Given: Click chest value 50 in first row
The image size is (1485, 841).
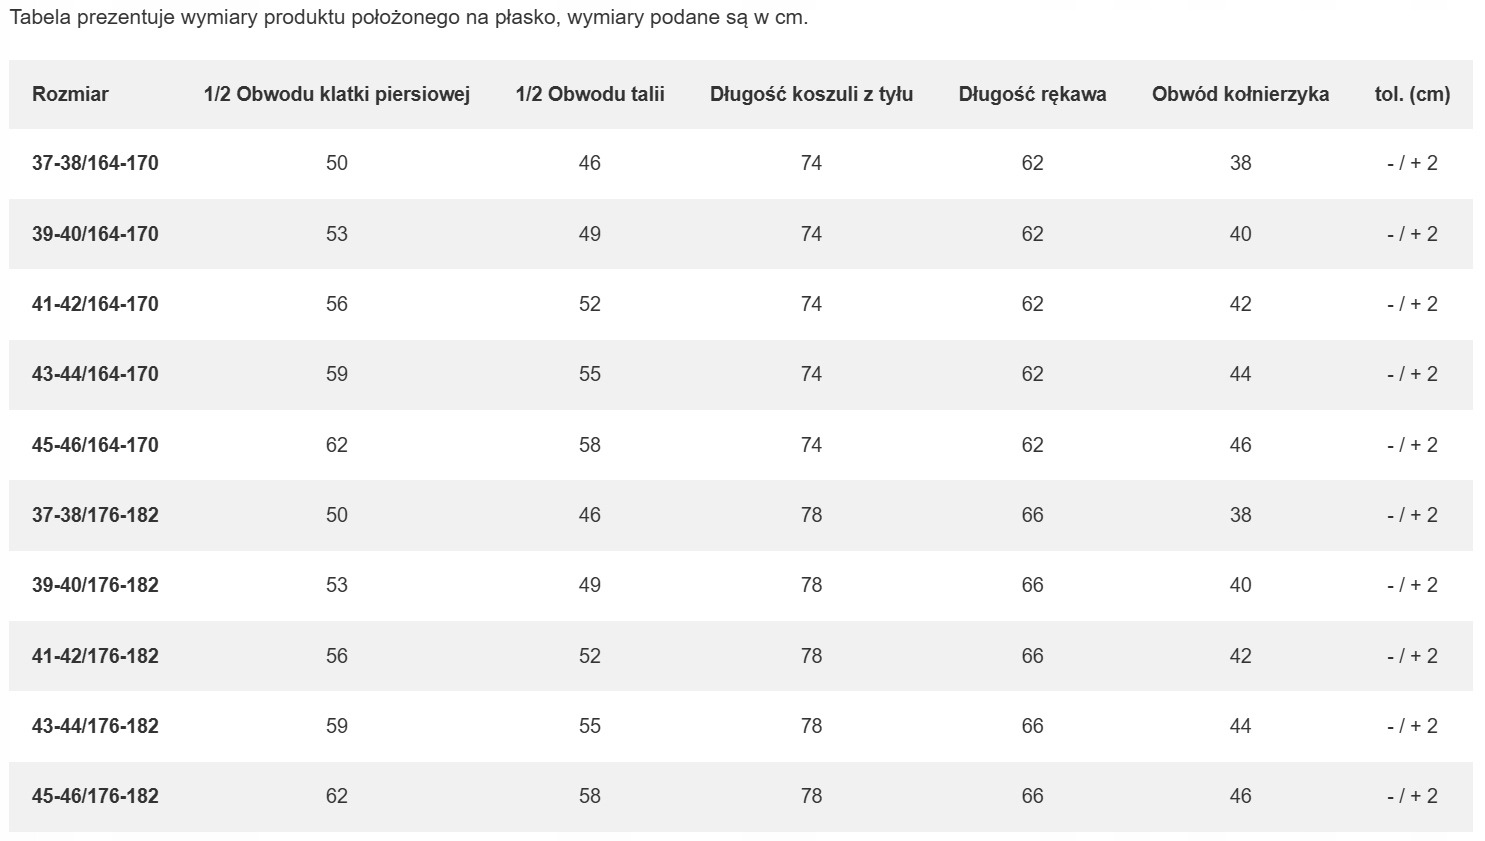Looking at the screenshot, I should [x=337, y=163].
